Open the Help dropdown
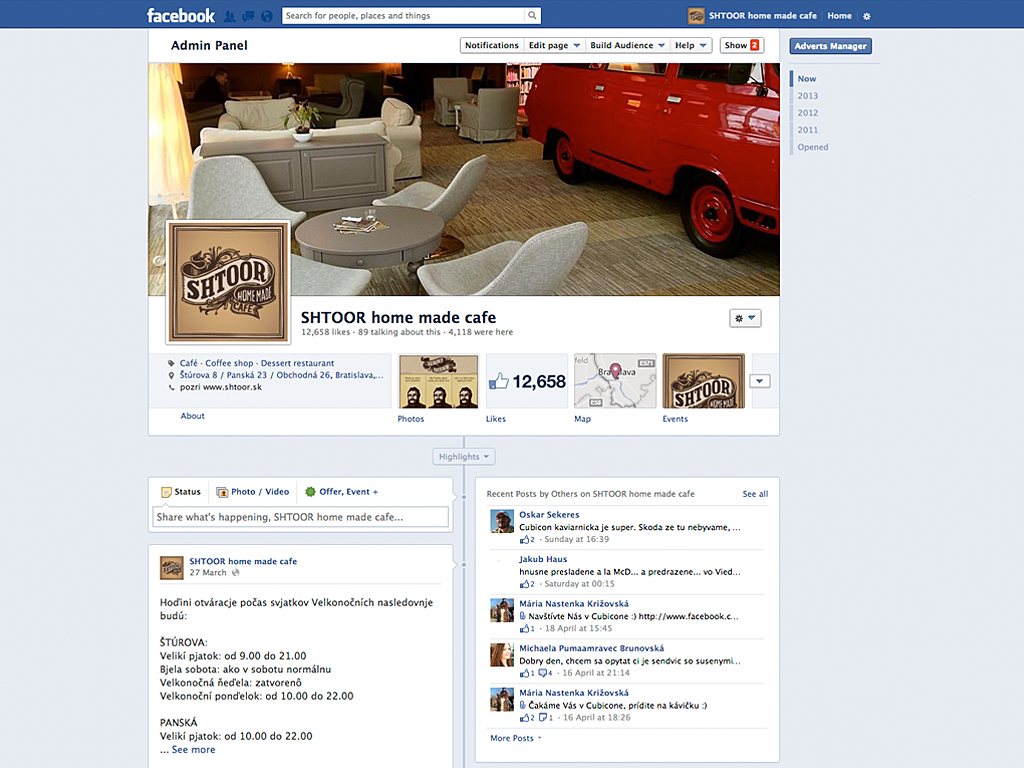This screenshot has width=1024, height=768. [x=691, y=45]
